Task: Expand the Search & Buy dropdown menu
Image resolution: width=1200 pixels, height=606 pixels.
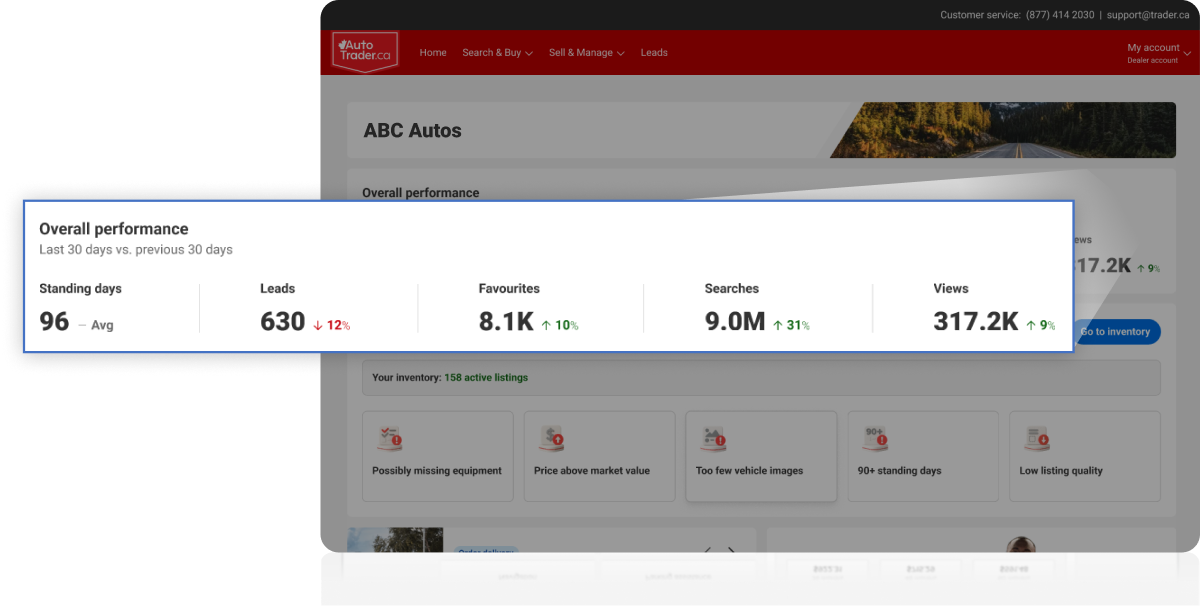Action: coord(497,53)
